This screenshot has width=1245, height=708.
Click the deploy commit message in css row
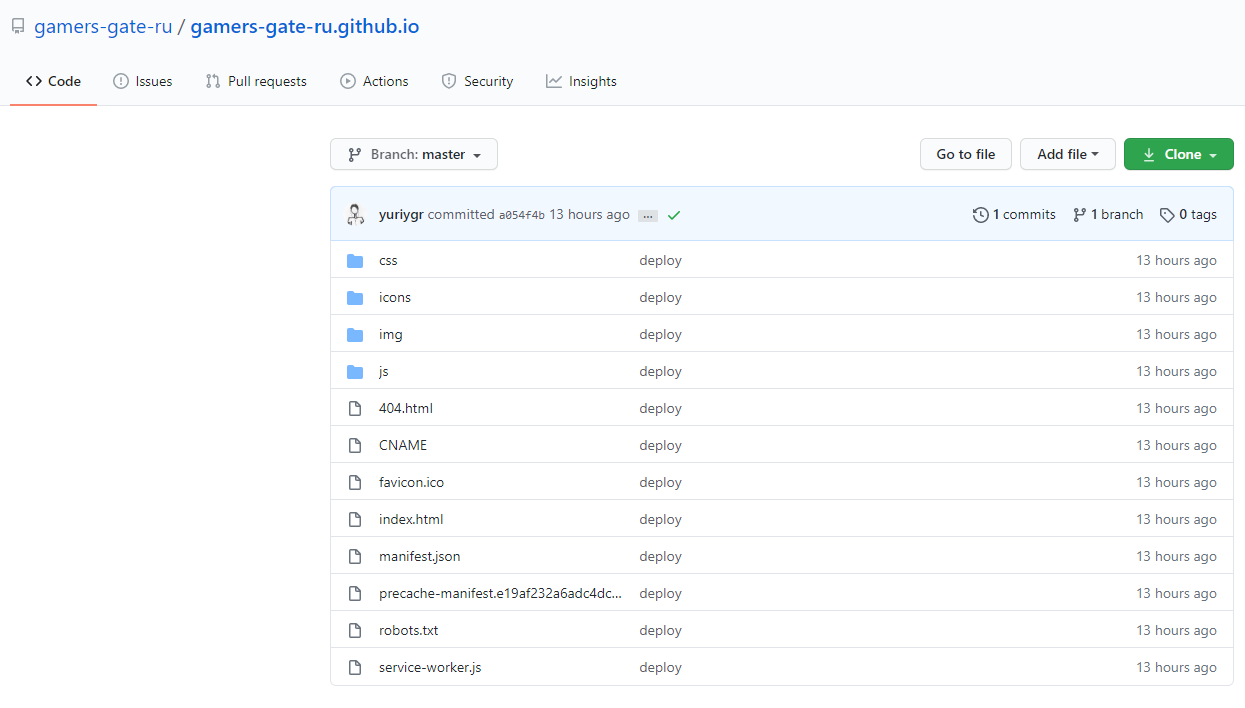(661, 261)
